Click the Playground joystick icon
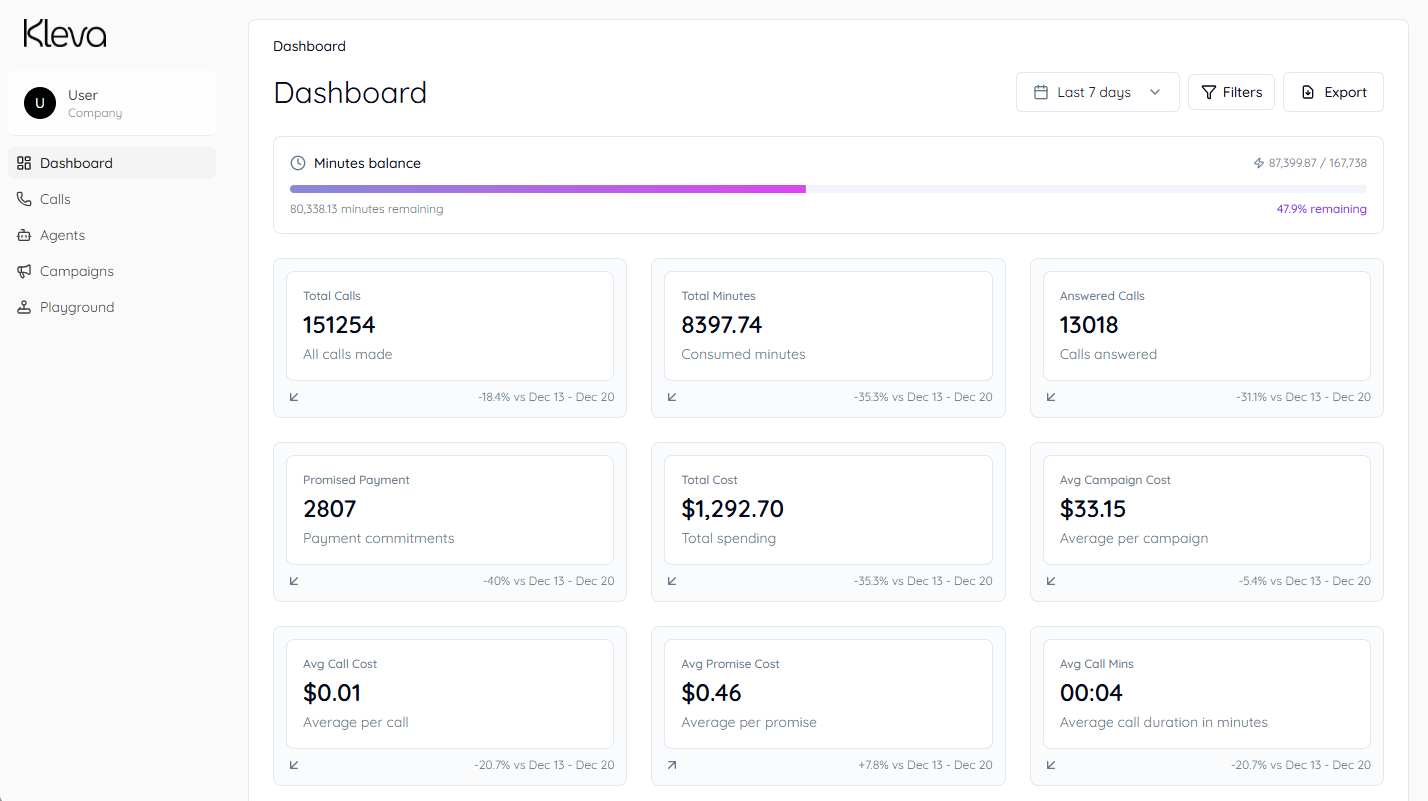The height and width of the screenshot is (801, 1428). 24,307
